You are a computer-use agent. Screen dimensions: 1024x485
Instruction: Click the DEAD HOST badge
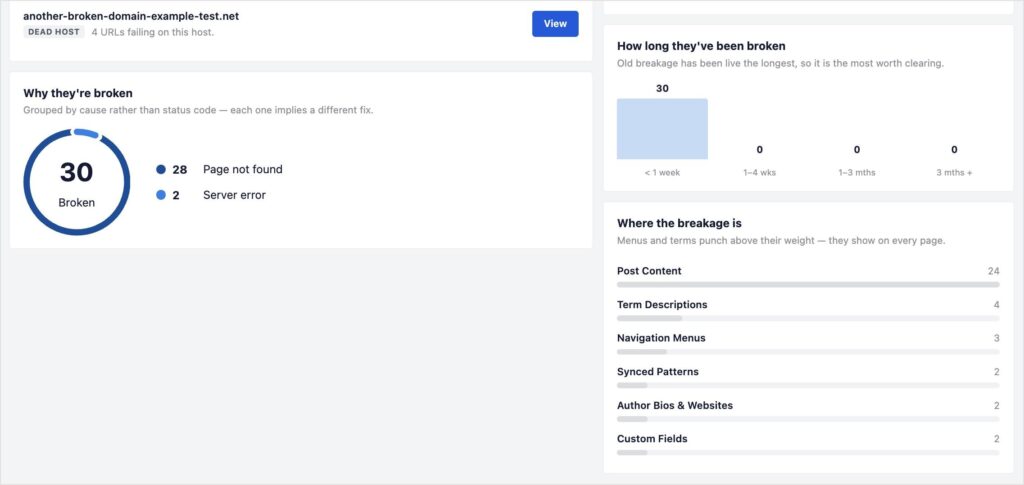tap(54, 32)
